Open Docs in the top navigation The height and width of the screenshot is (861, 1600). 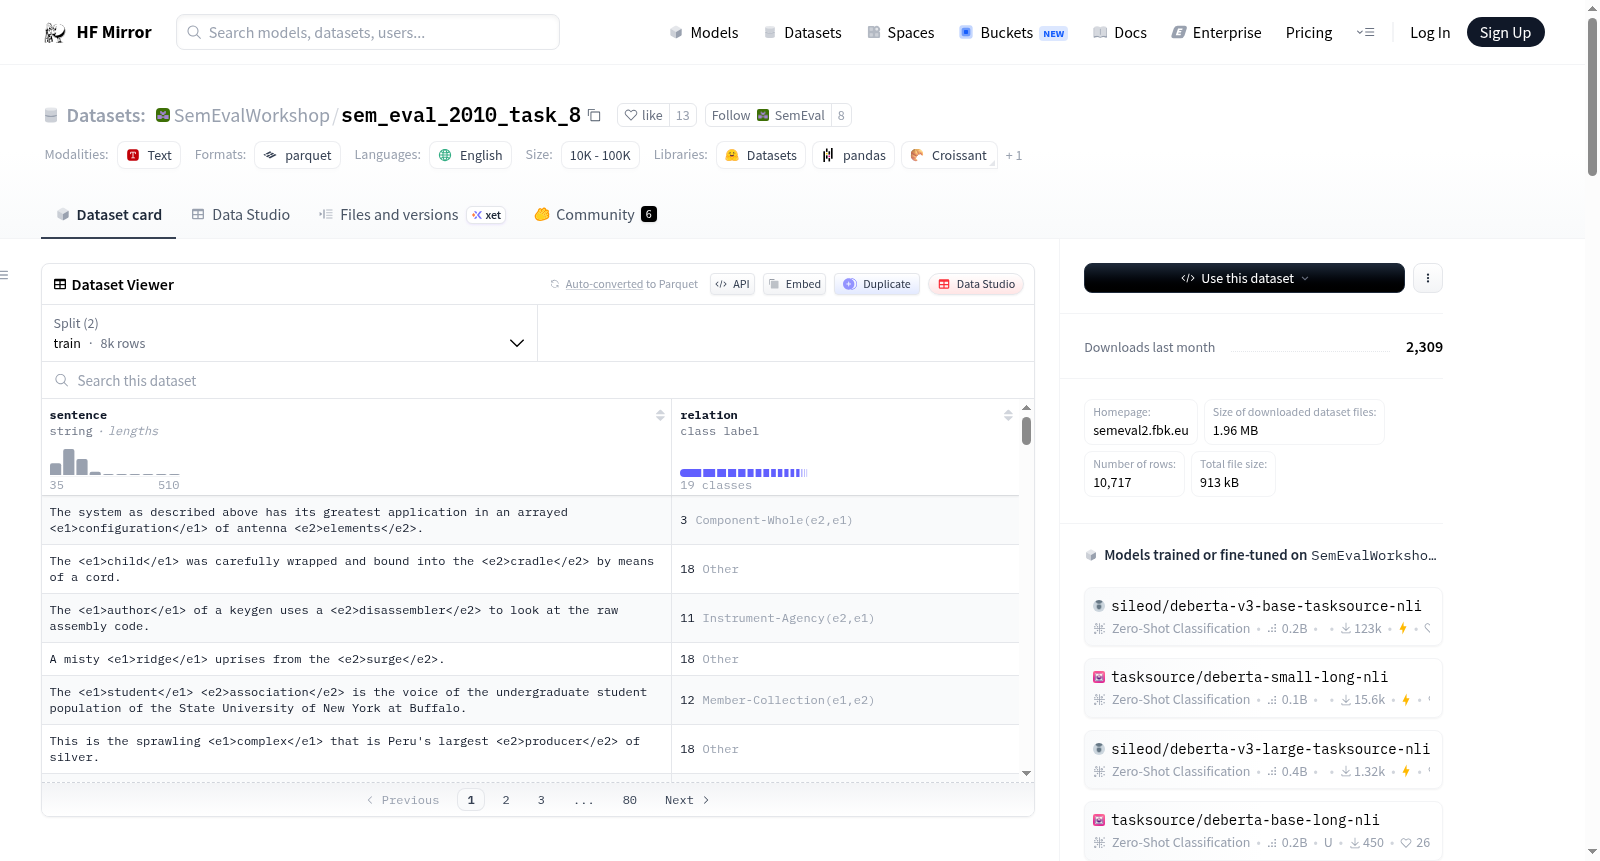point(1120,33)
